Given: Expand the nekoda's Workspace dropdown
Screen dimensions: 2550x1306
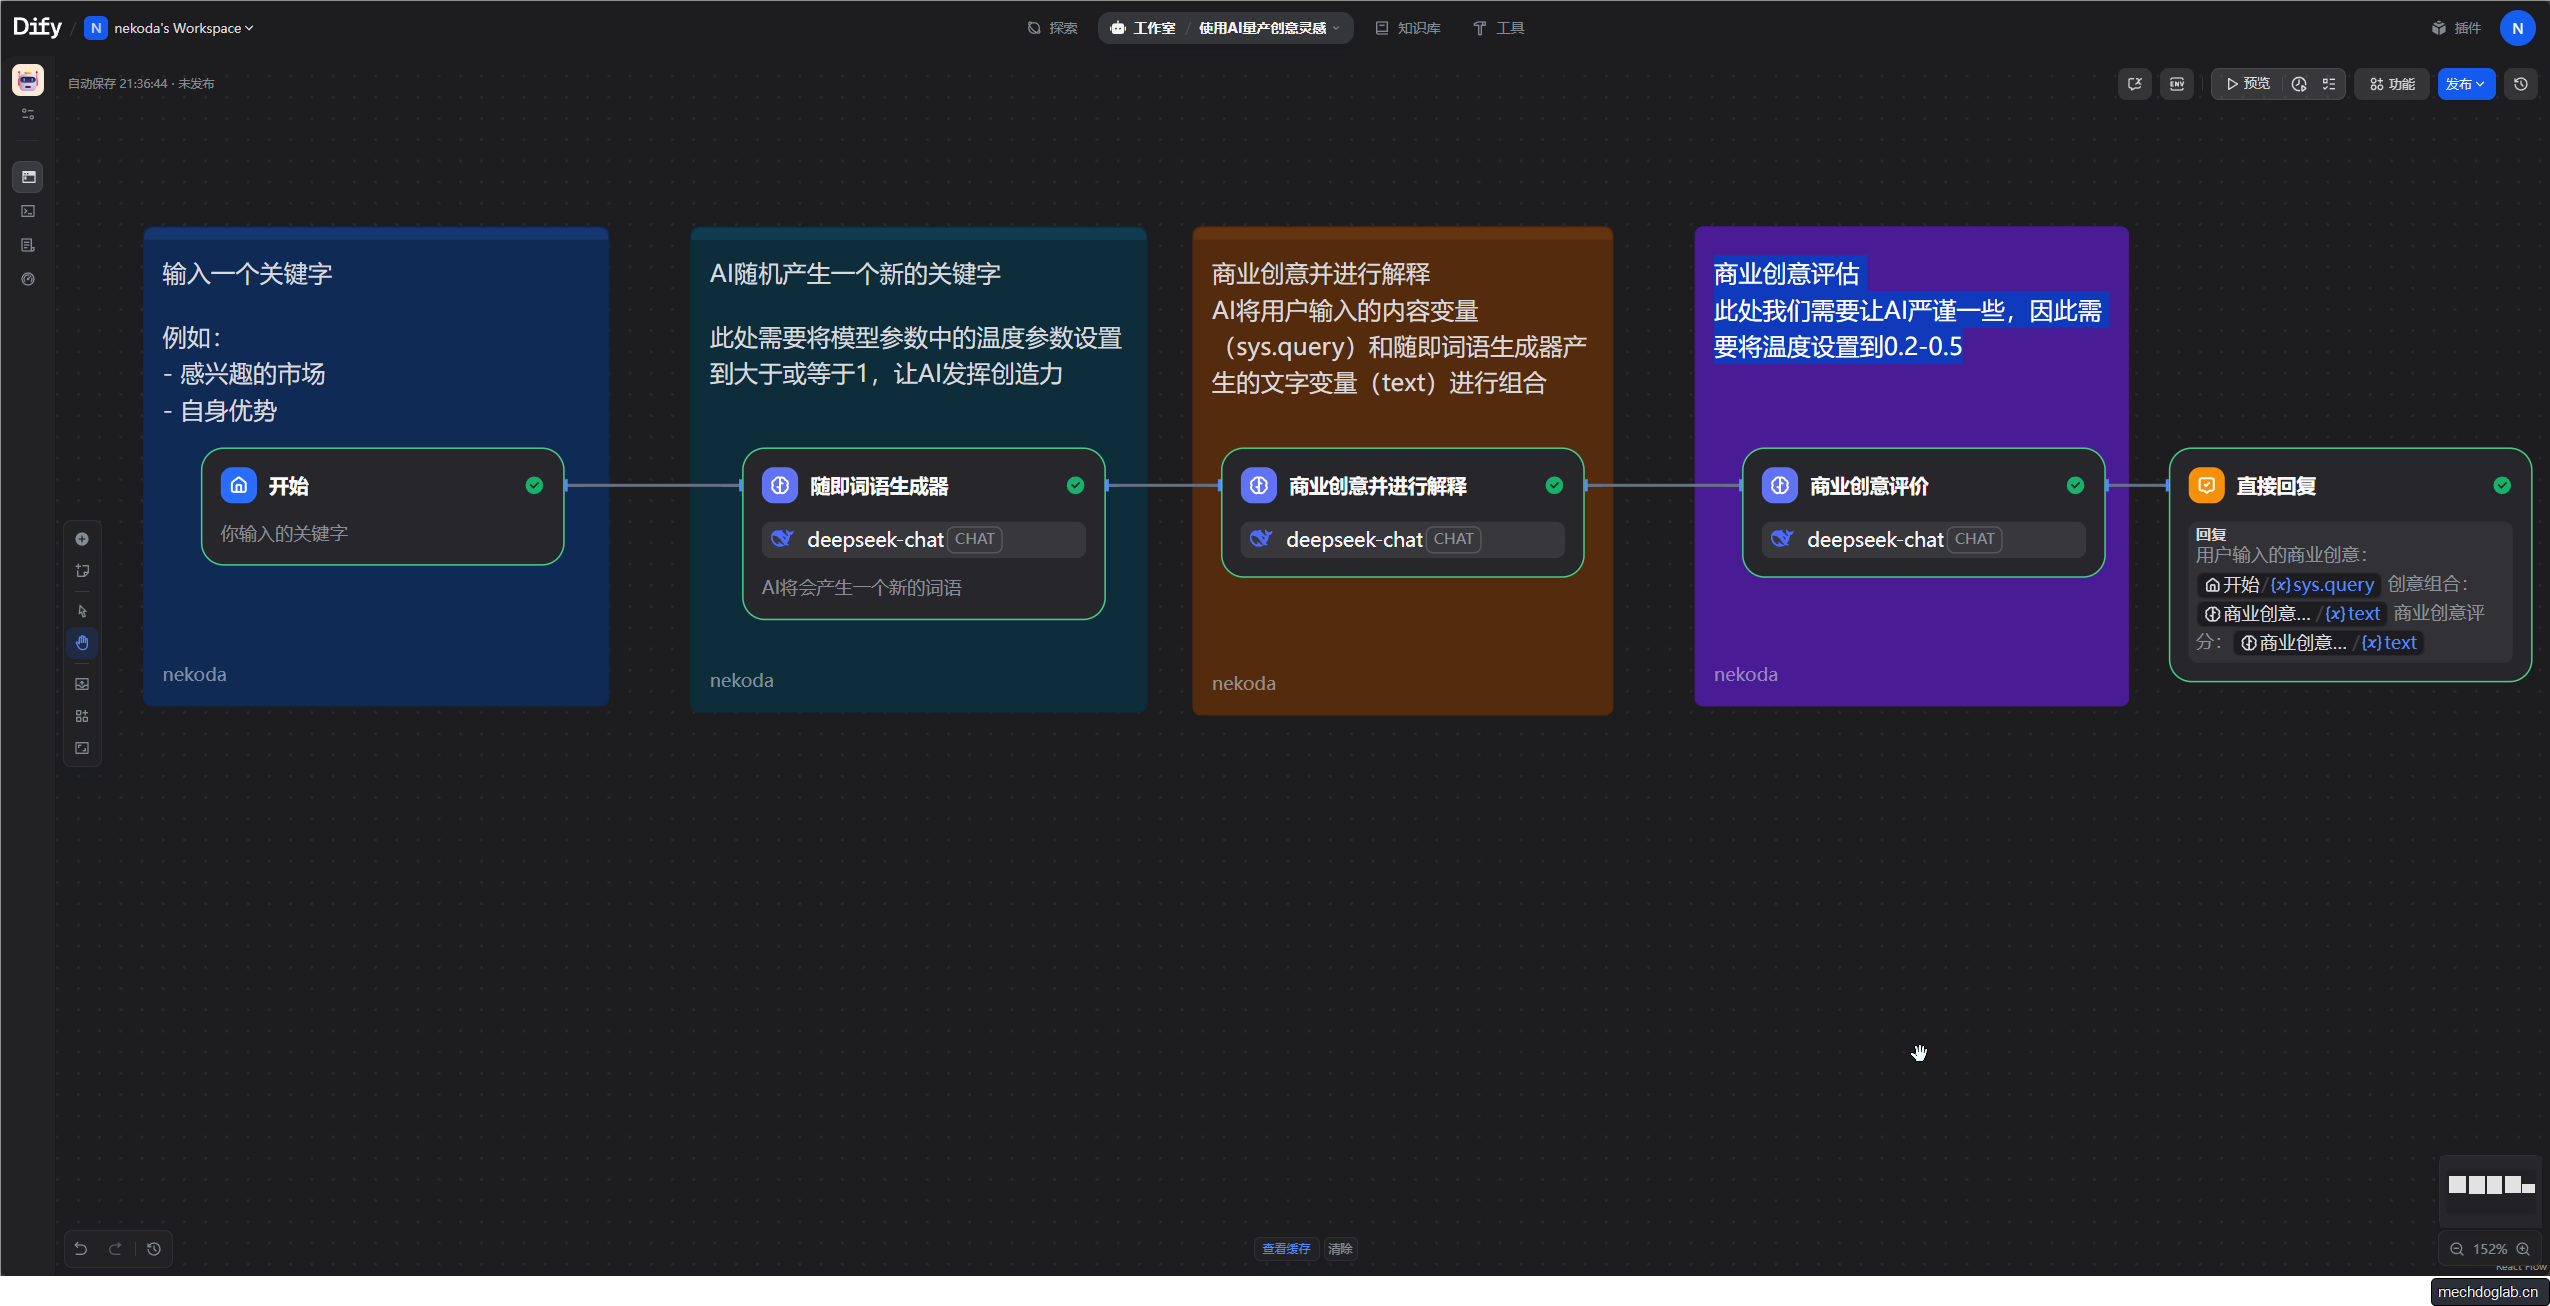Looking at the screenshot, I should pyautogui.click(x=168, y=28).
